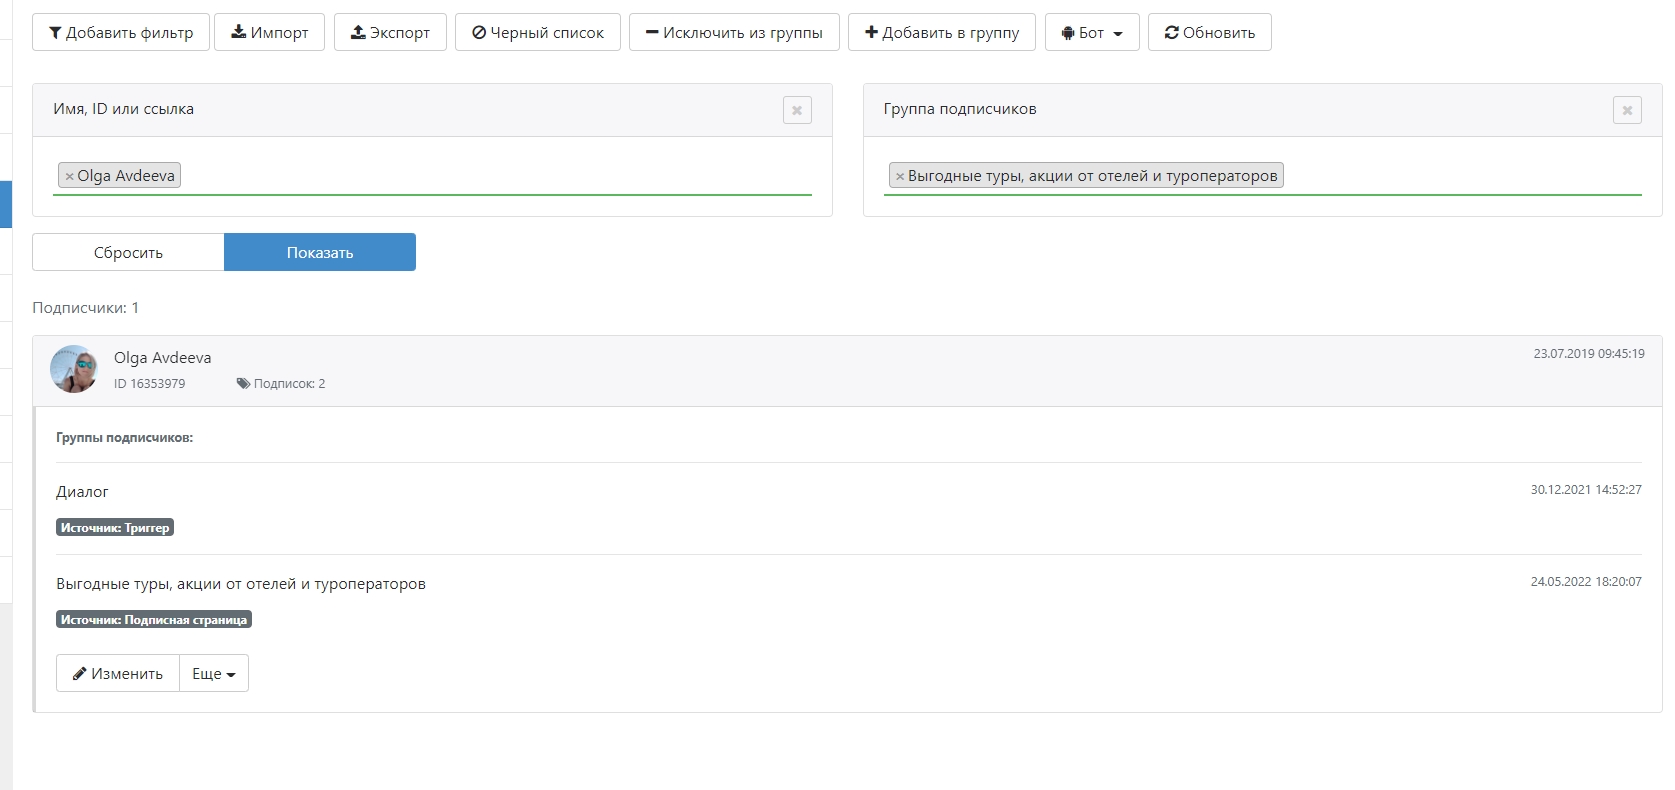
Task: Open the Olga Avdeeva subscriber name
Action: (x=162, y=357)
